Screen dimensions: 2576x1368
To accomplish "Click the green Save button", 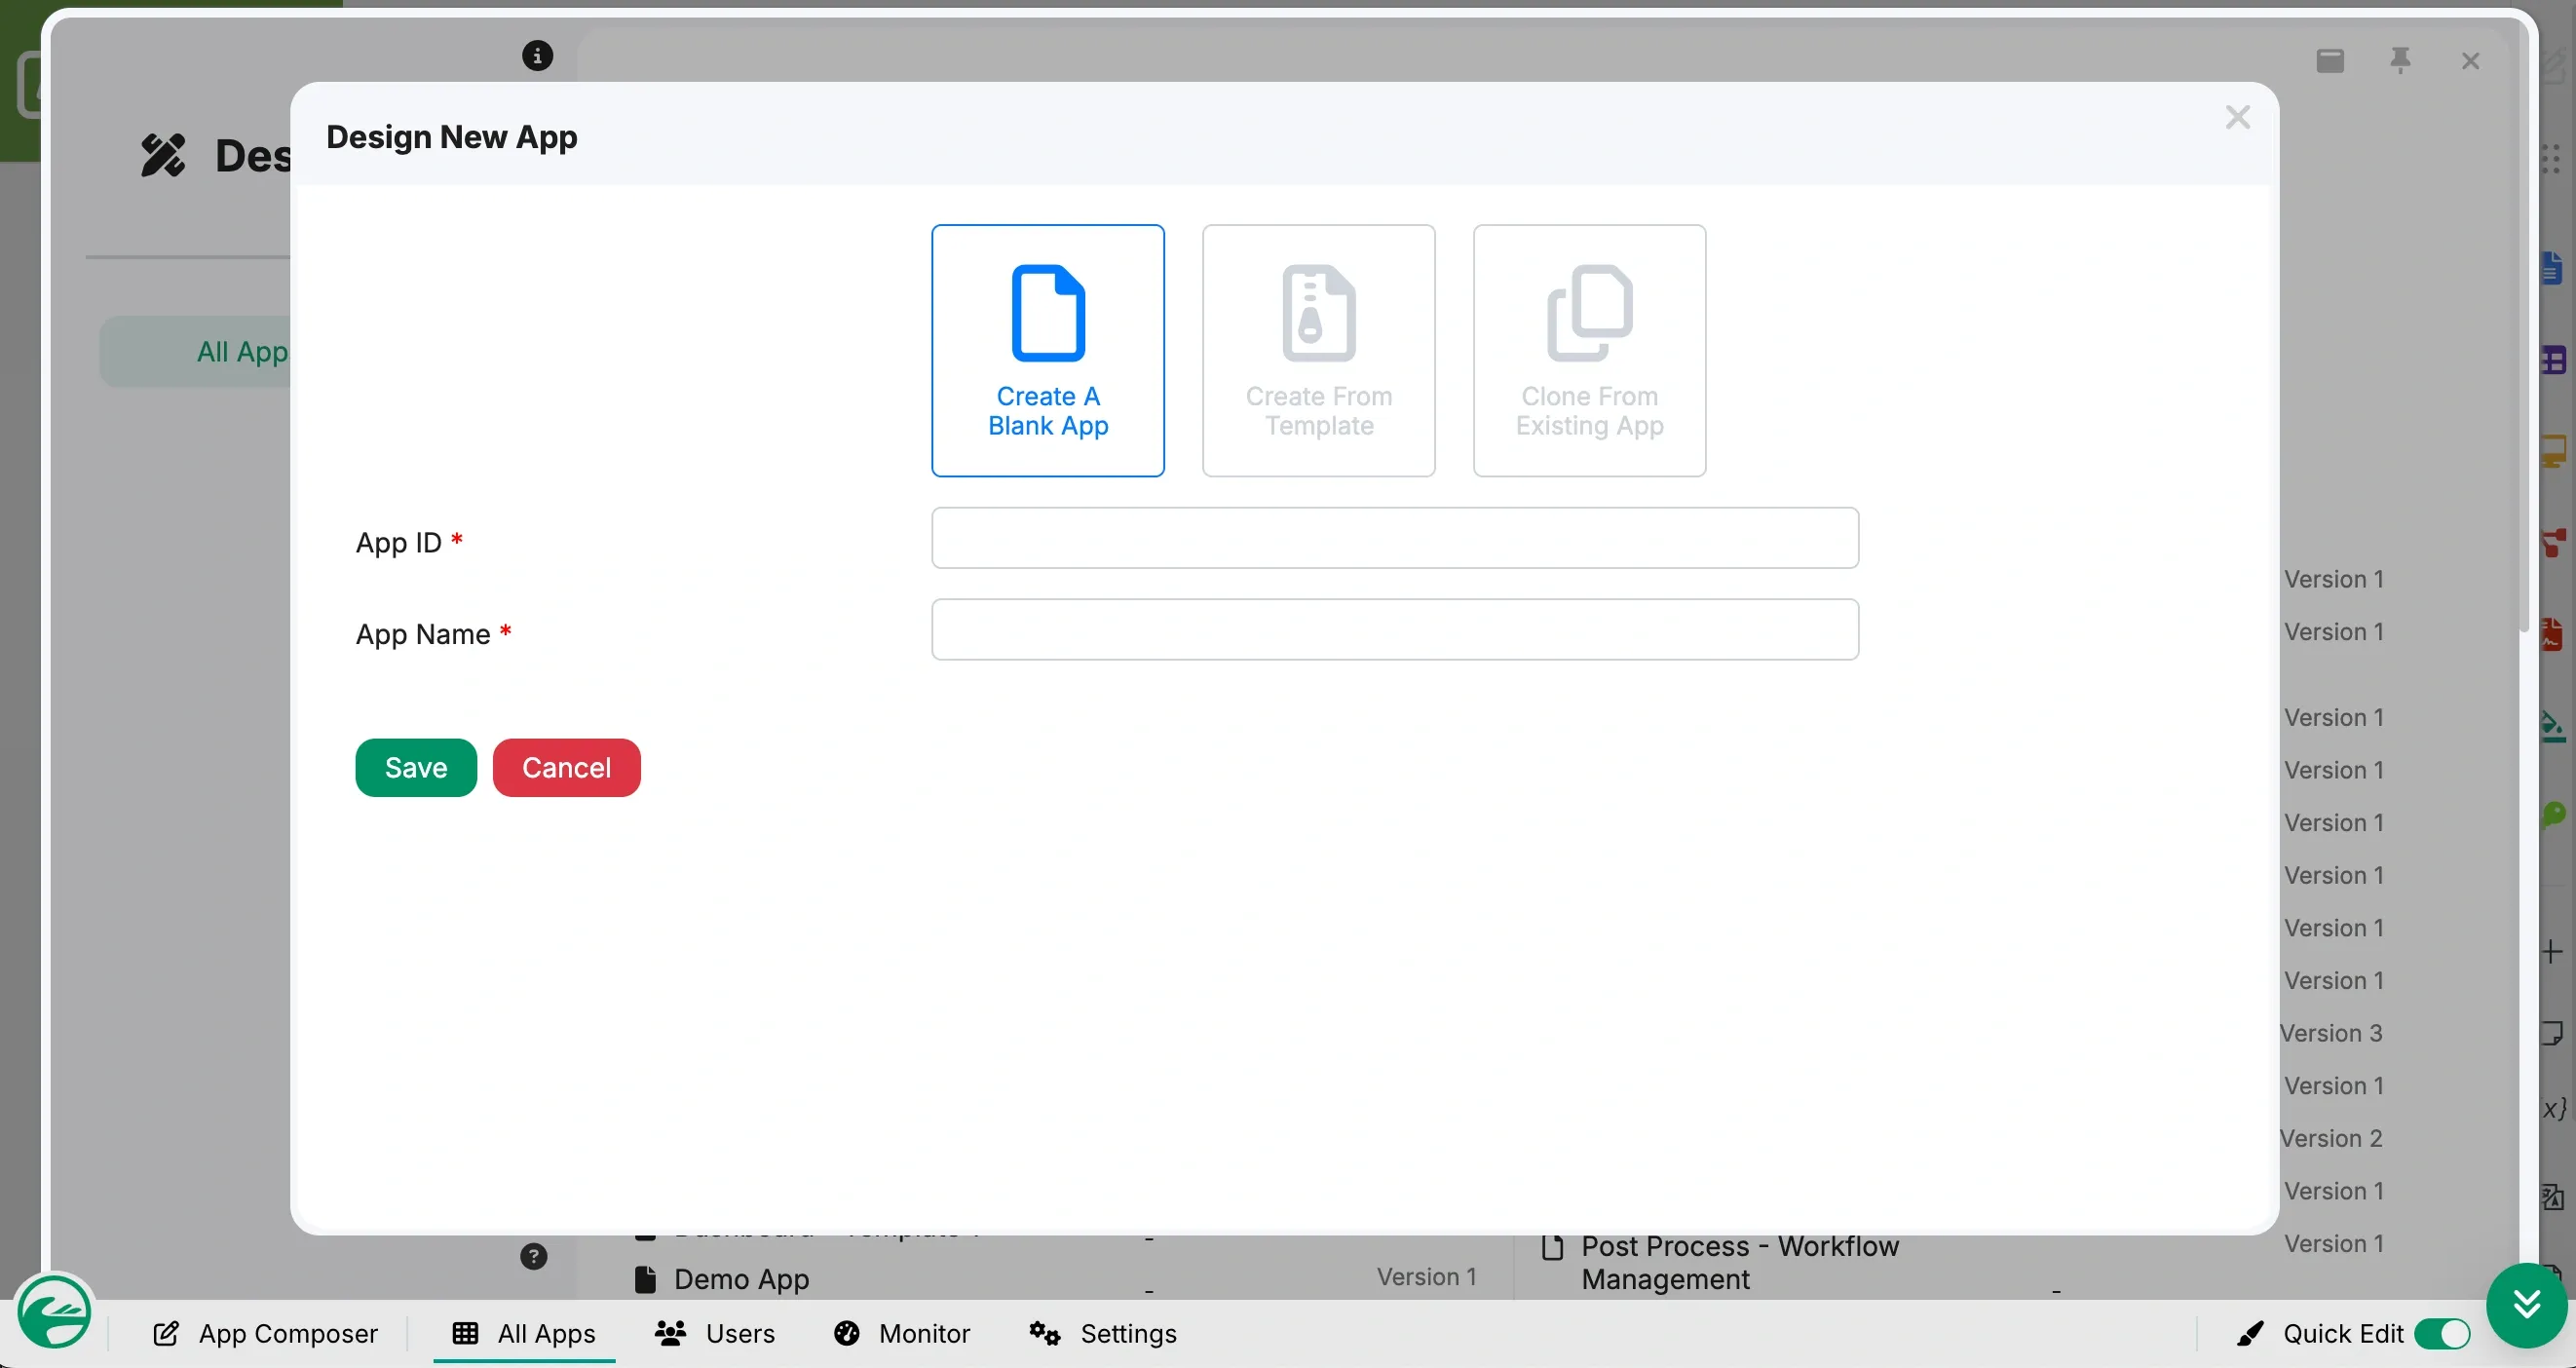I will coord(416,767).
